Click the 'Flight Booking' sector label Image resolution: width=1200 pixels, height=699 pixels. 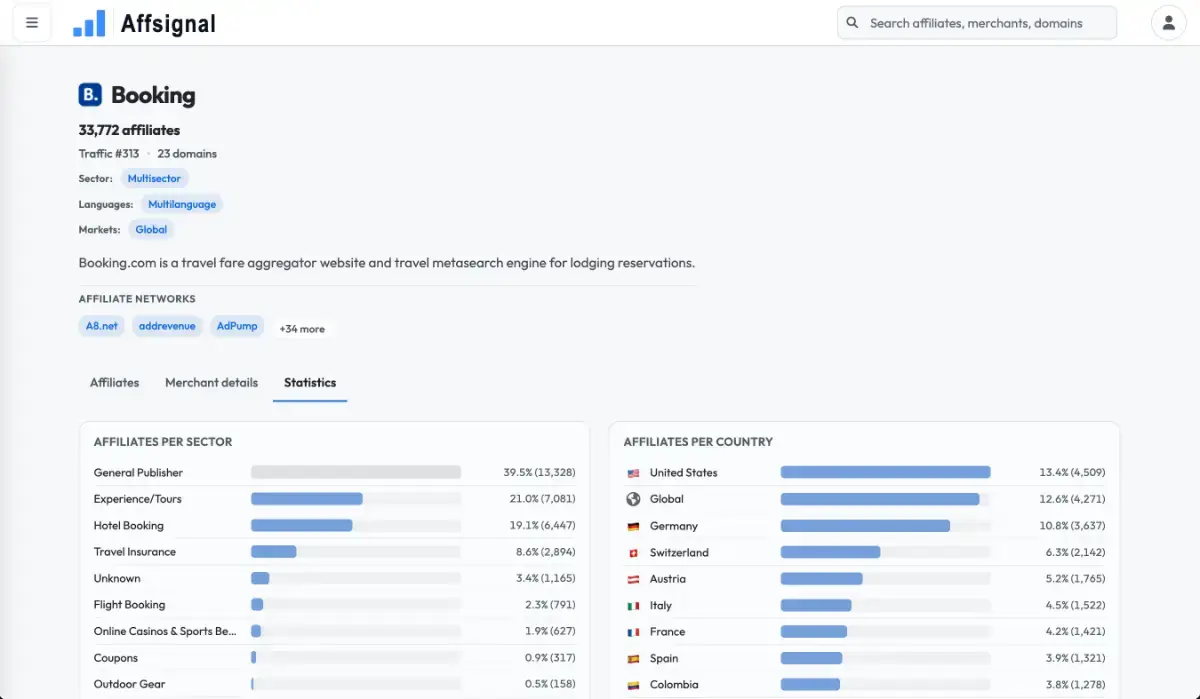click(x=130, y=605)
